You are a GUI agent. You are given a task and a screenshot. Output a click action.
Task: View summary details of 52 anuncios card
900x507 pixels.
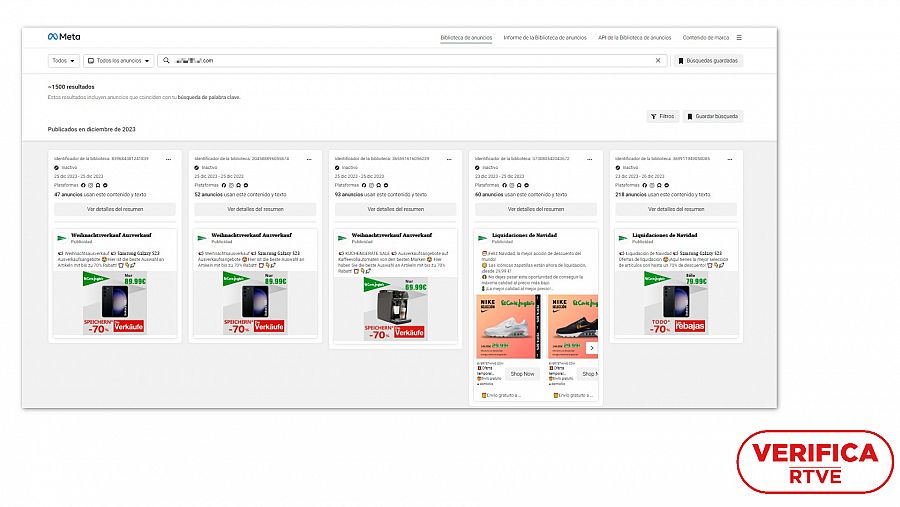[255, 209]
